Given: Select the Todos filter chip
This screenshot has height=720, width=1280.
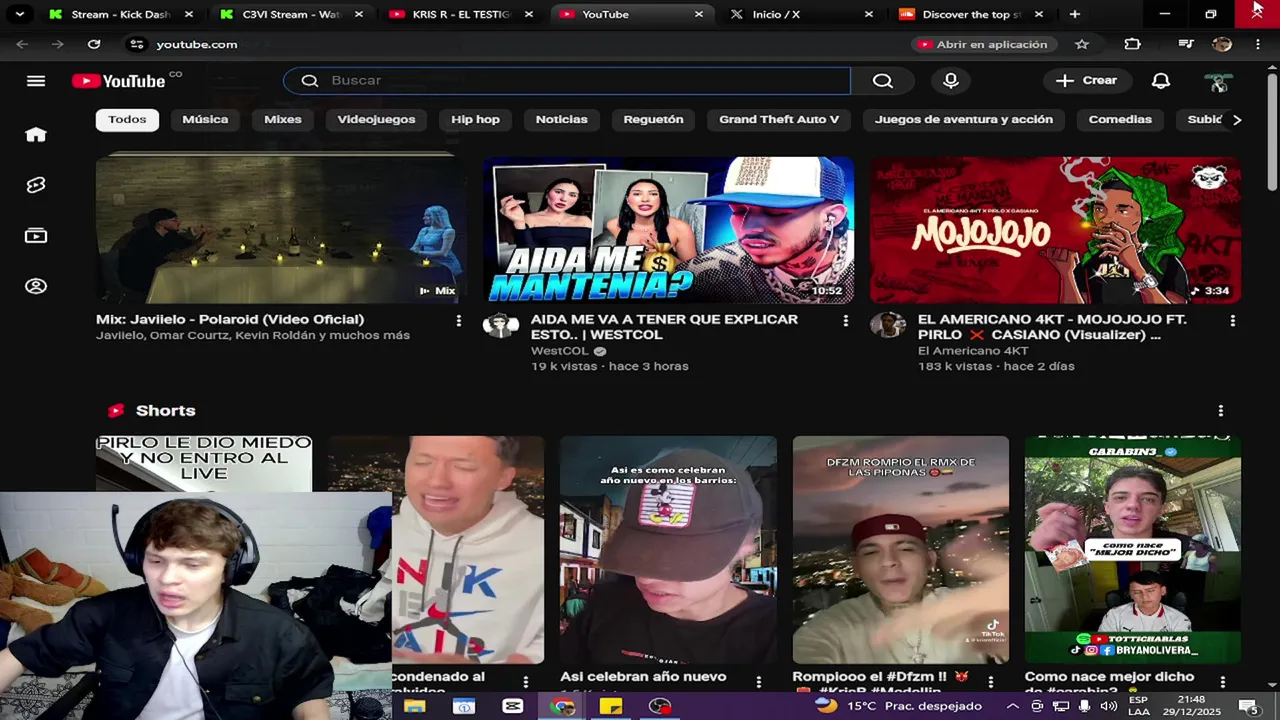Looking at the screenshot, I should (127, 119).
